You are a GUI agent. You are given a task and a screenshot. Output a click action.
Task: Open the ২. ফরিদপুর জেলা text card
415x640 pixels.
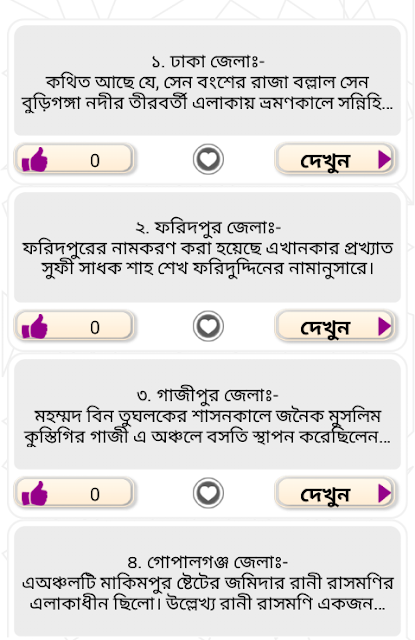pyautogui.click(x=207, y=247)
